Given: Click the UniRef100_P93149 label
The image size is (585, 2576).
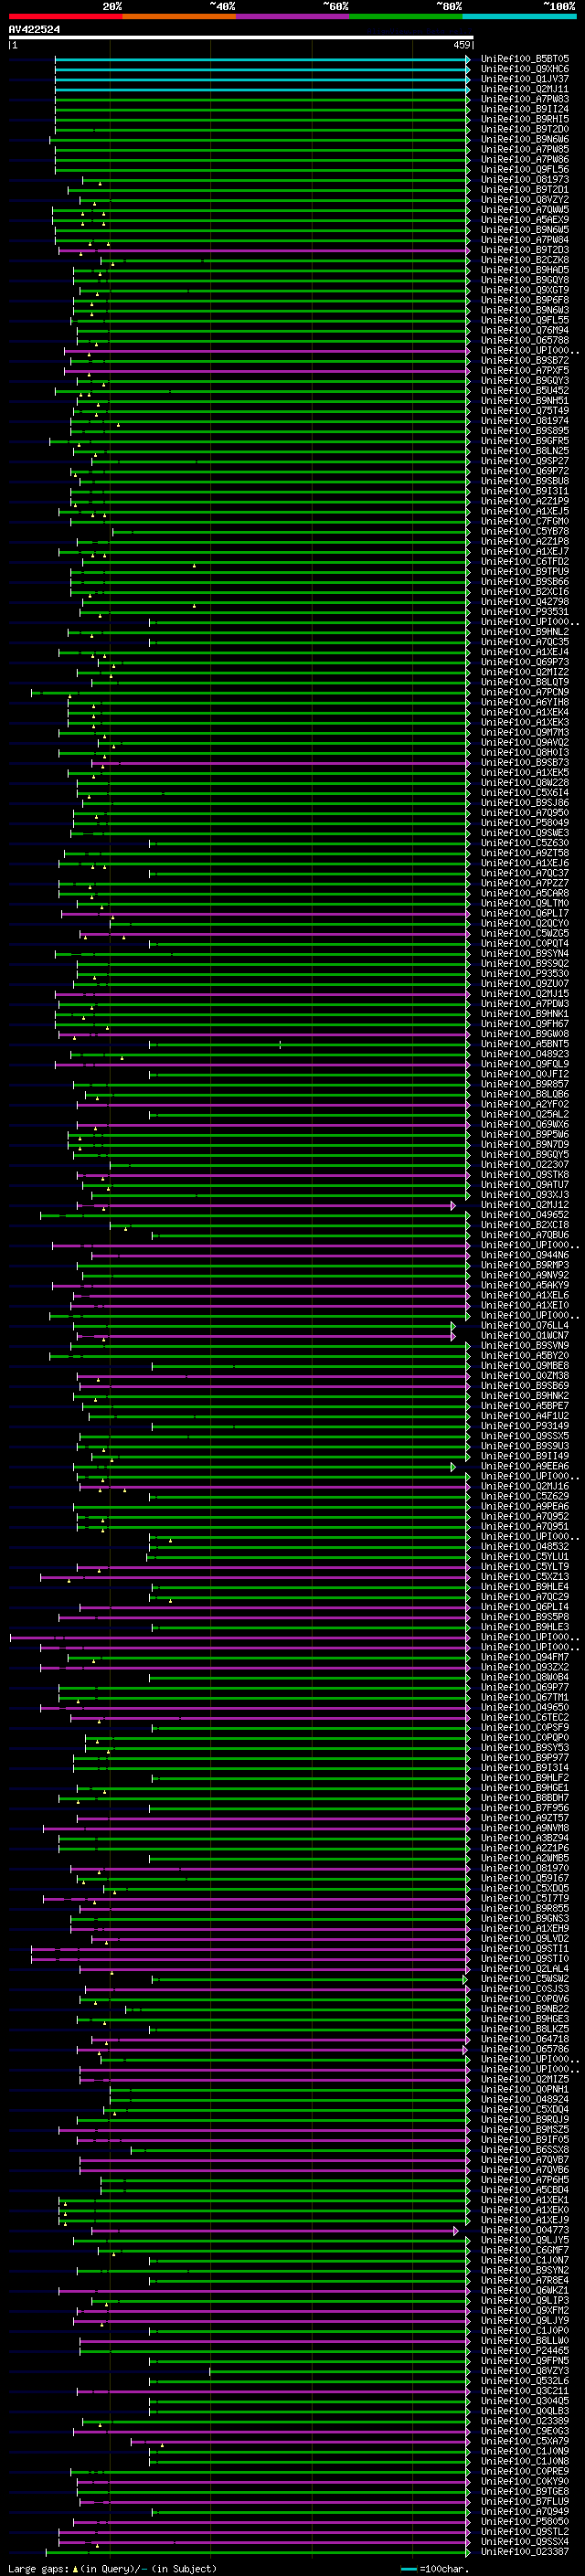Looking at the screenshot, I should 525,1426.
